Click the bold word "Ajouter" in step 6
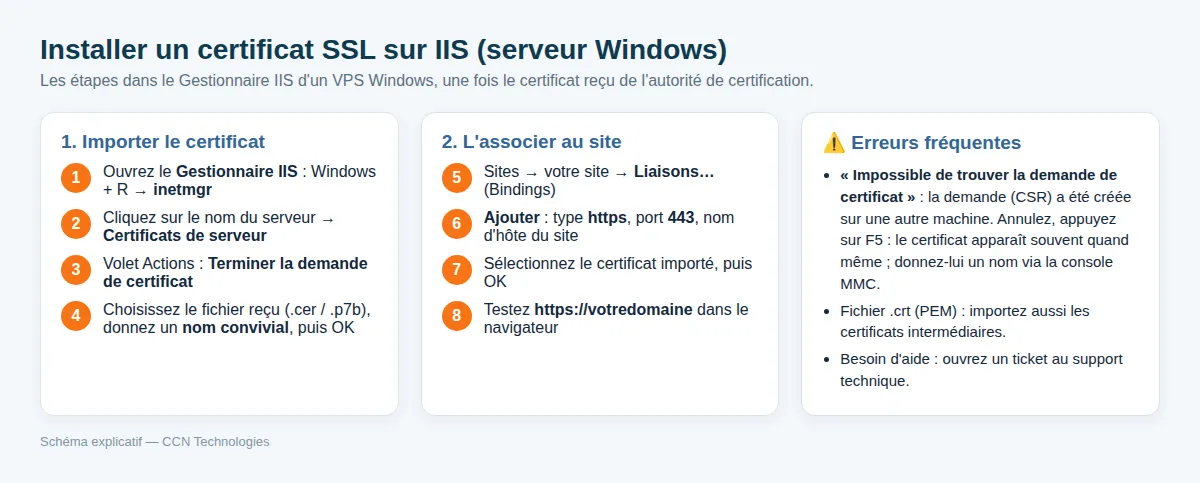The width and height of the screenshot is (1200, 483). pos(512,217)
